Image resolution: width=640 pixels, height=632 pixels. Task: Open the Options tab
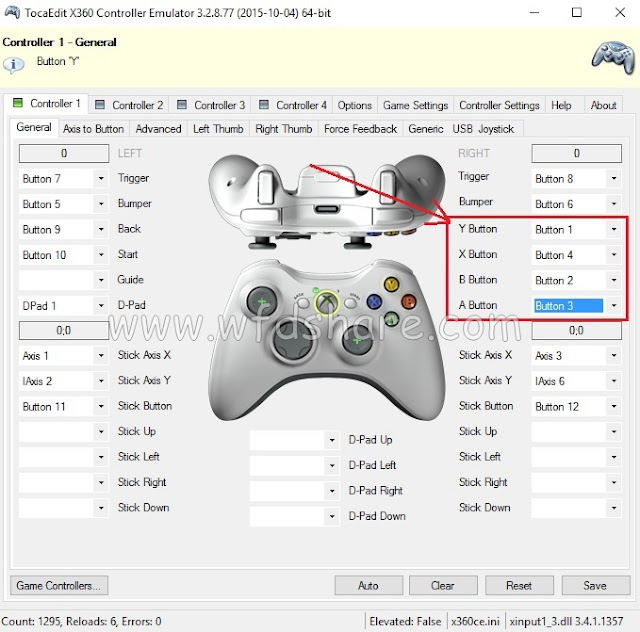[354, 105]
